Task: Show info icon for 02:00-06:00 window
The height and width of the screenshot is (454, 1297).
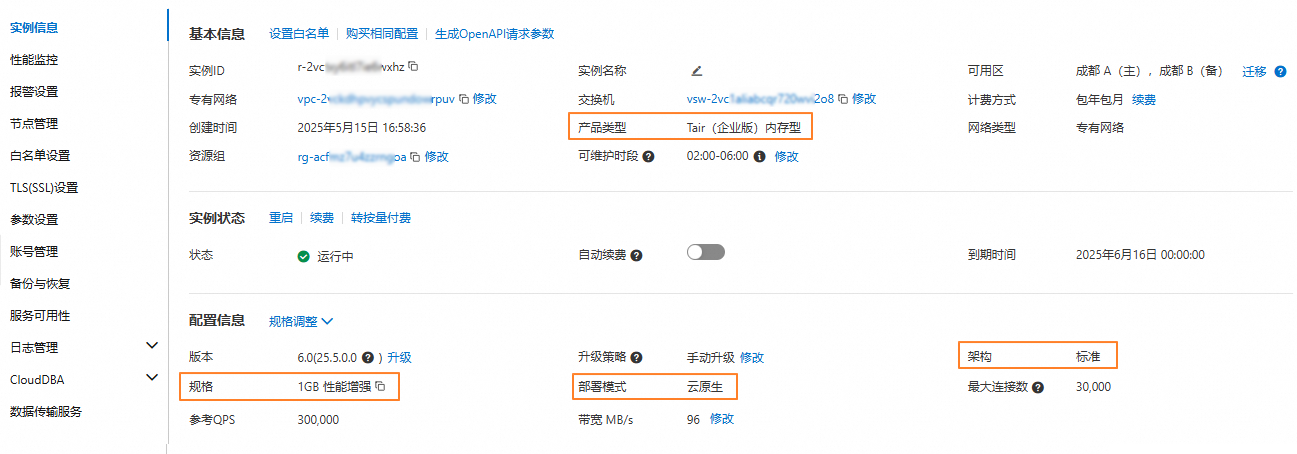Action: pyautogui.click(x=760, y=157)
